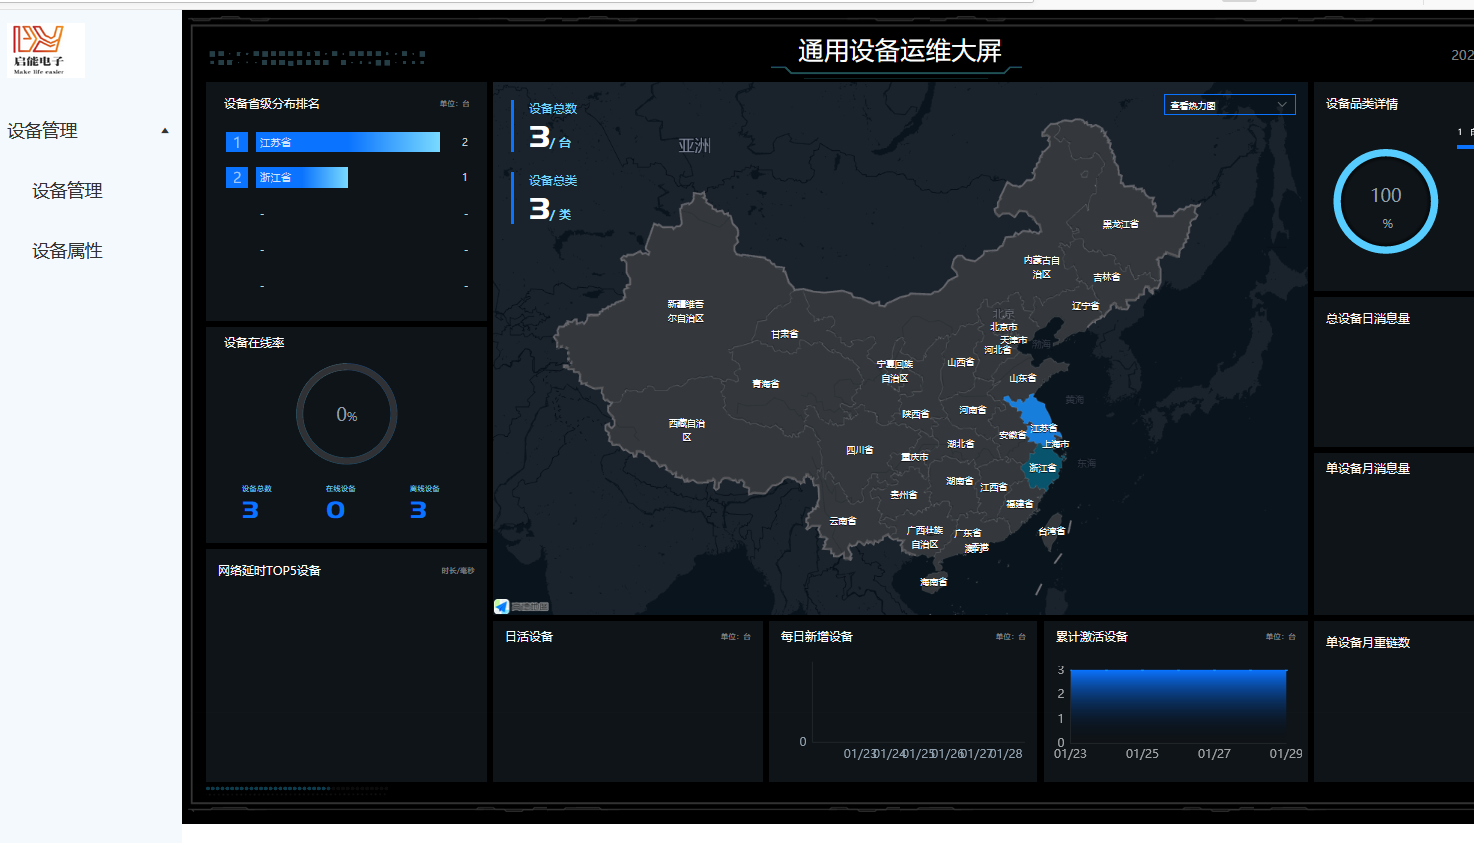
Task: Select 江西省 on the map
Action: pyautogui.click(x=994, y=487)
